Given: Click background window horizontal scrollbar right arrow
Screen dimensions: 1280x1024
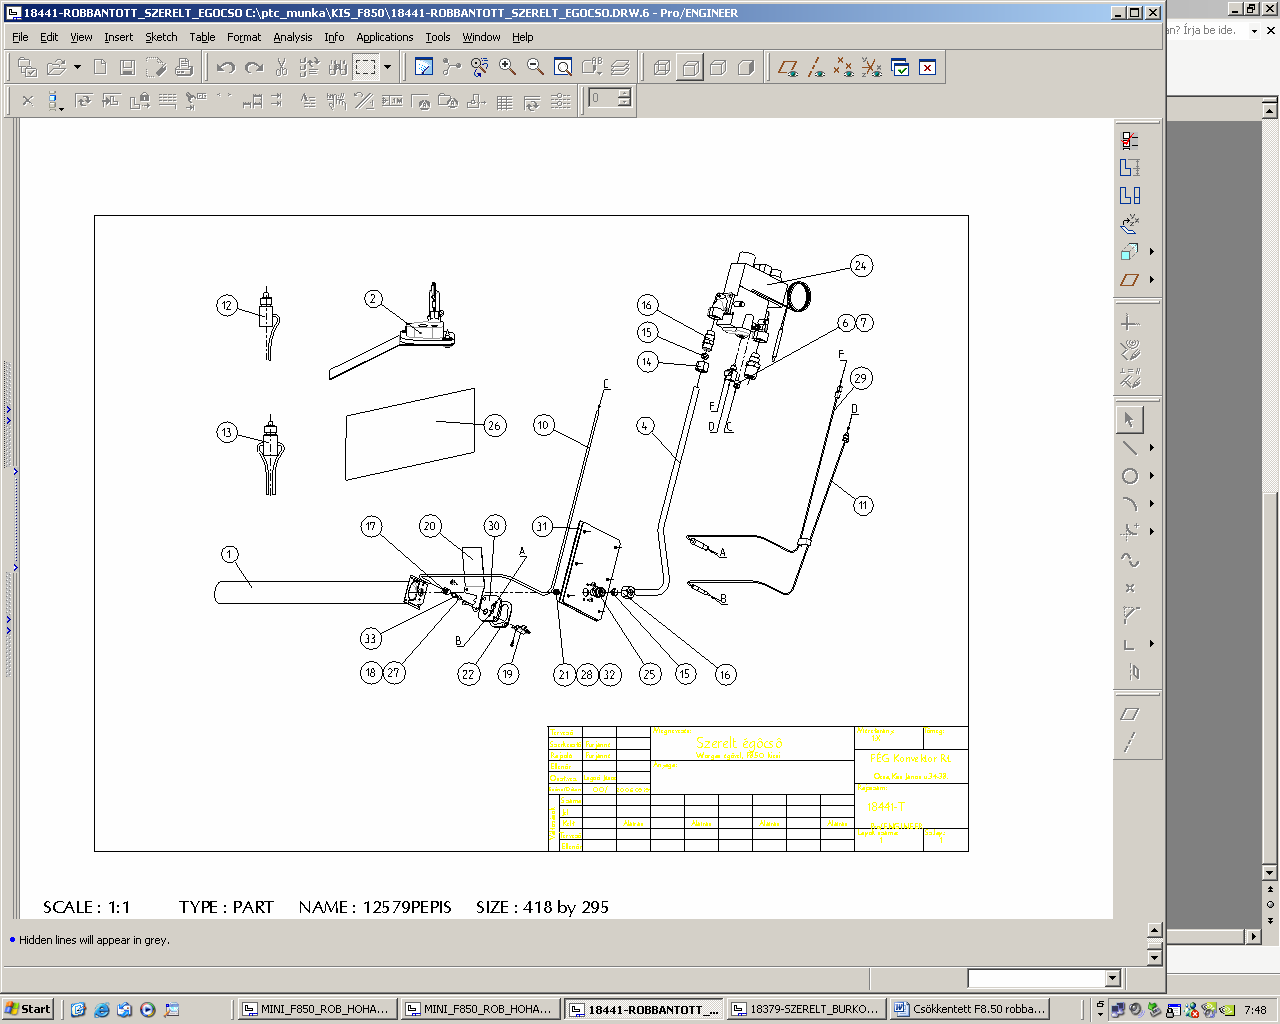Looking at the screenshot, I should 1252,937.
